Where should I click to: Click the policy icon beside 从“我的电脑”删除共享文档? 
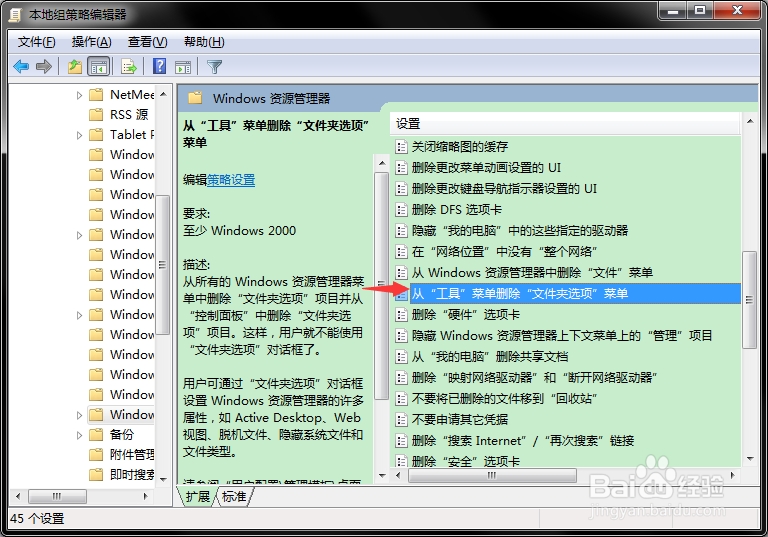(x=401, y=357)
